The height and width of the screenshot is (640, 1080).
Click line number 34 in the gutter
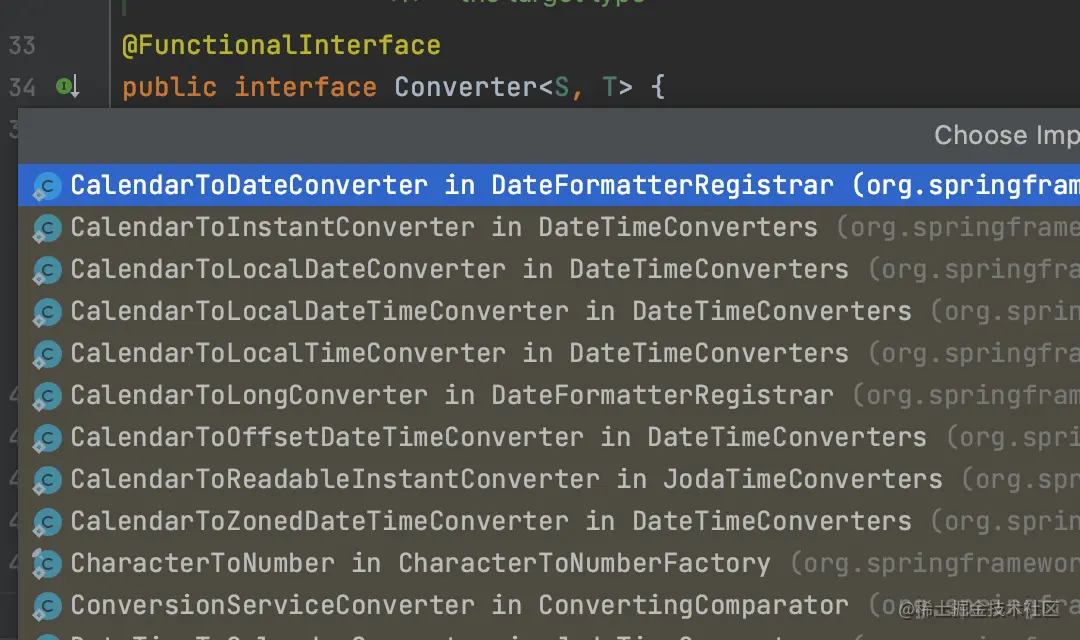point(22,87)
